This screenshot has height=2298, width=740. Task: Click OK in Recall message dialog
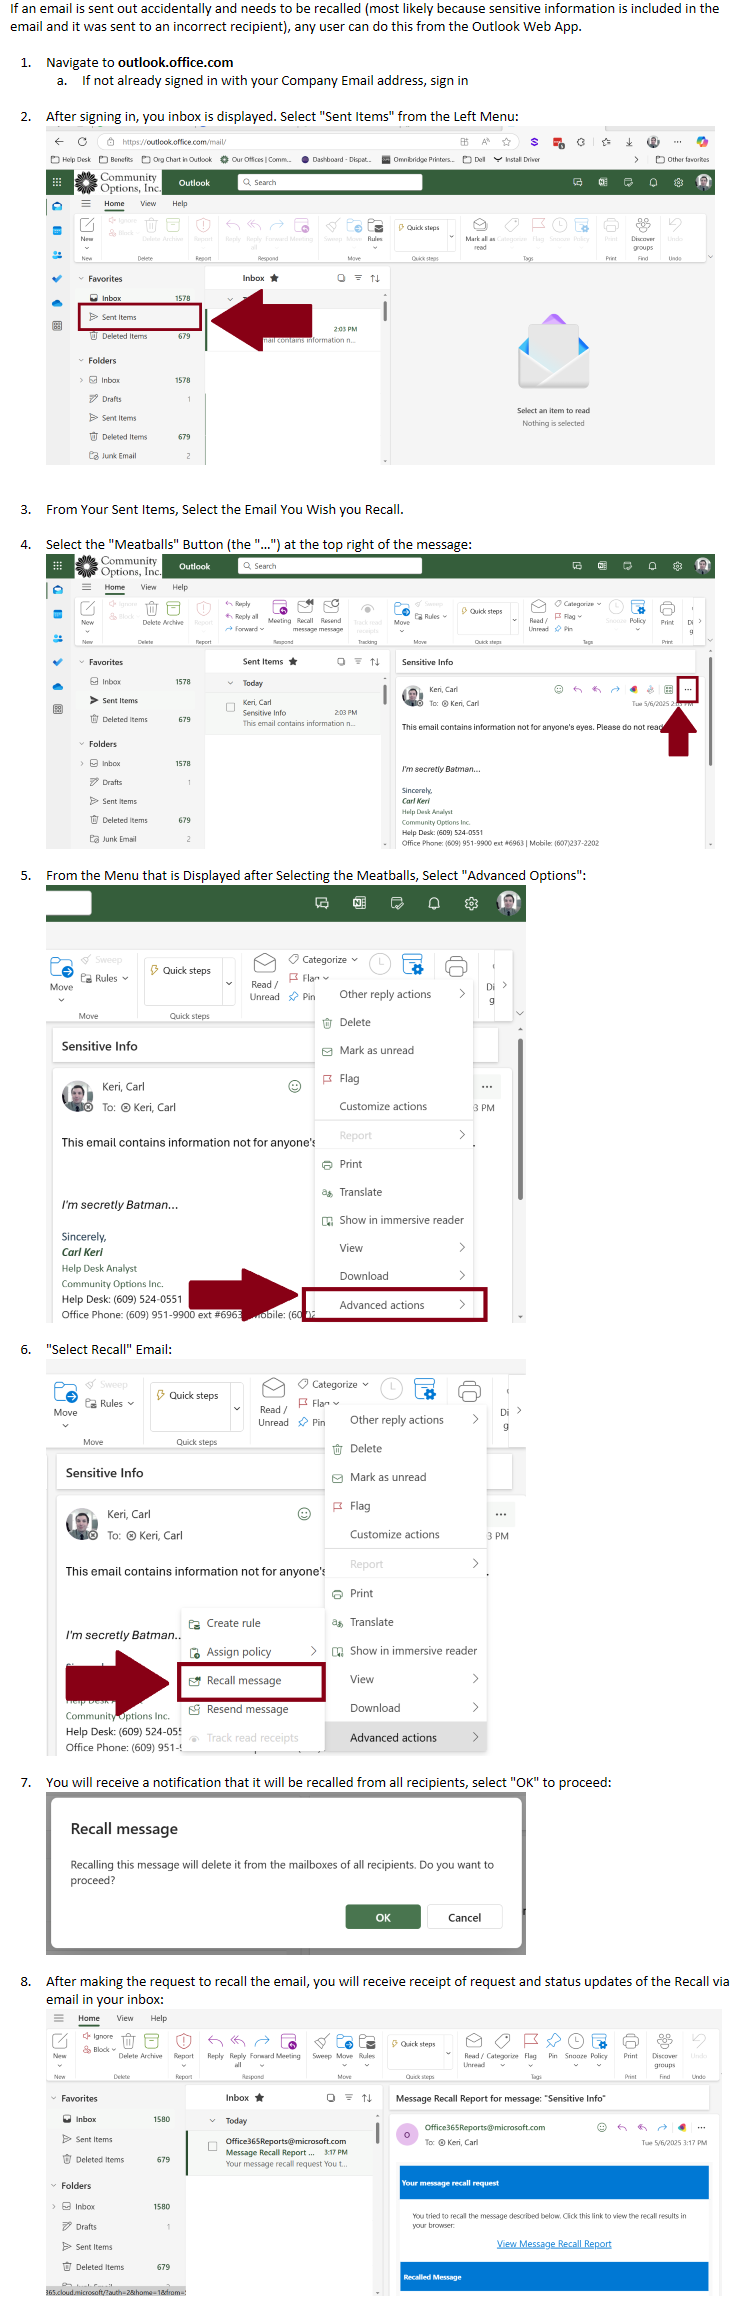pos(383,1917)
